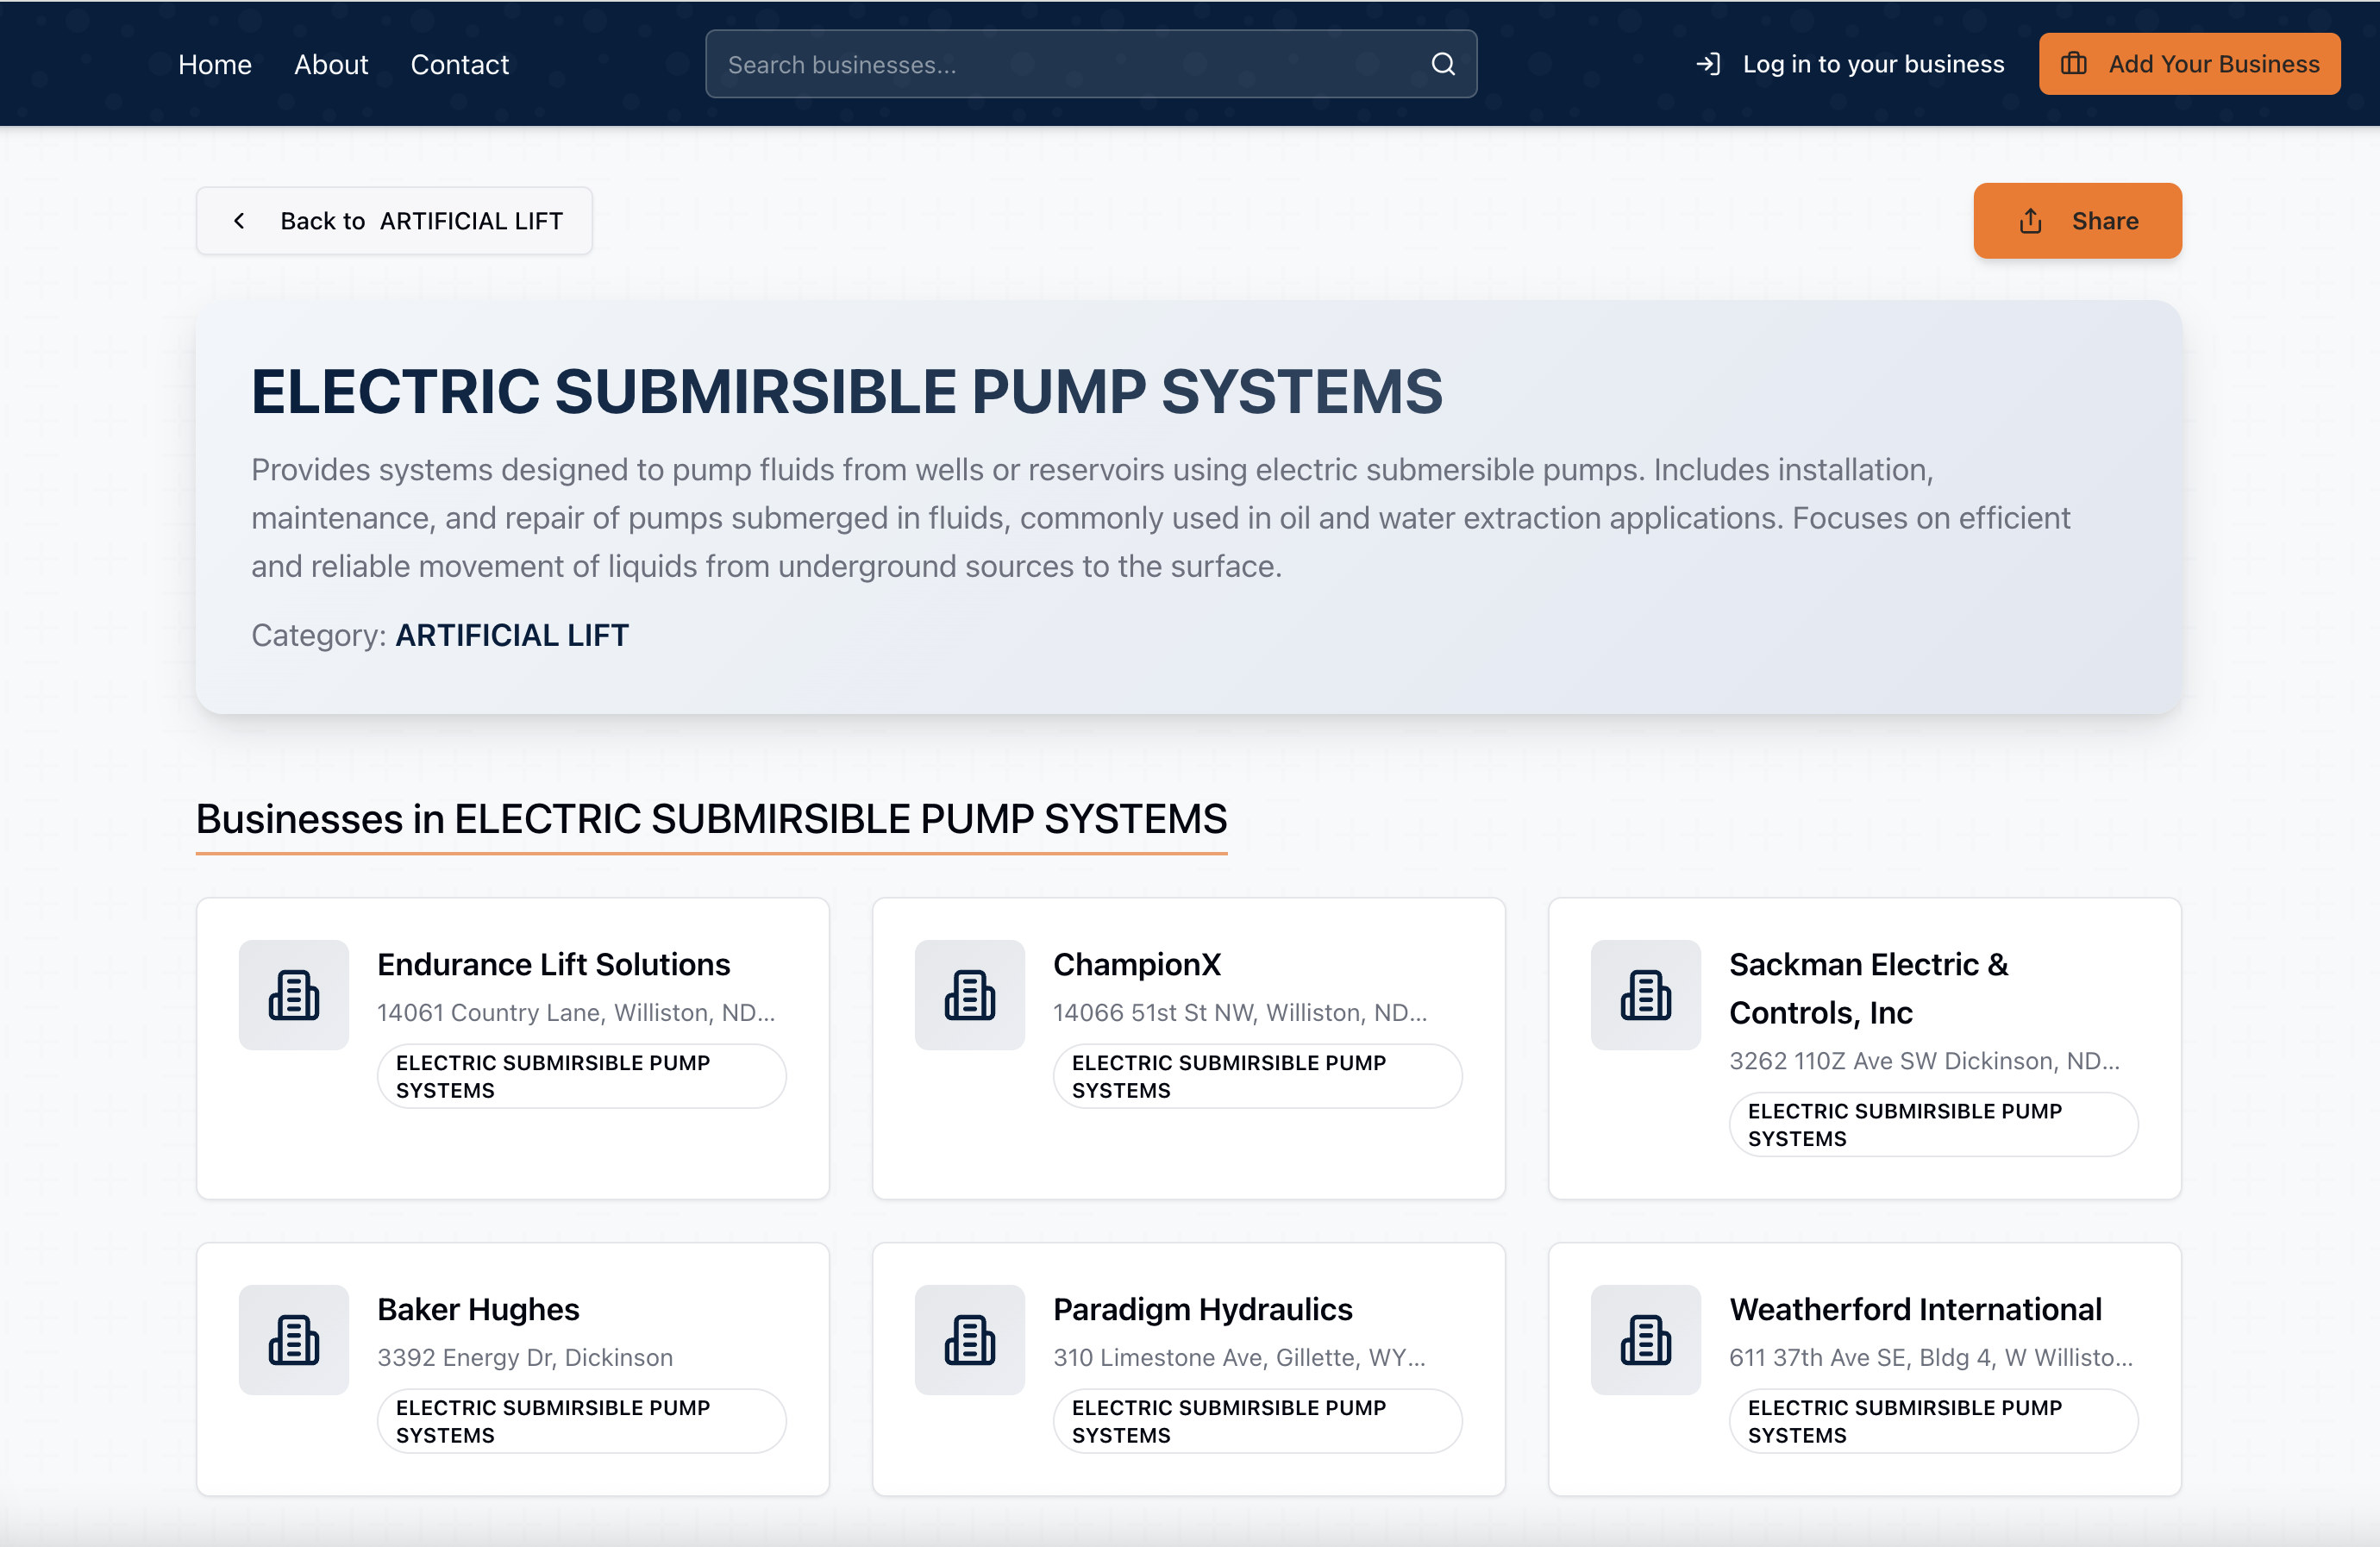This screenshot has width=2380, height=1547.
Task: Open the About page
Action: [330, 65]
